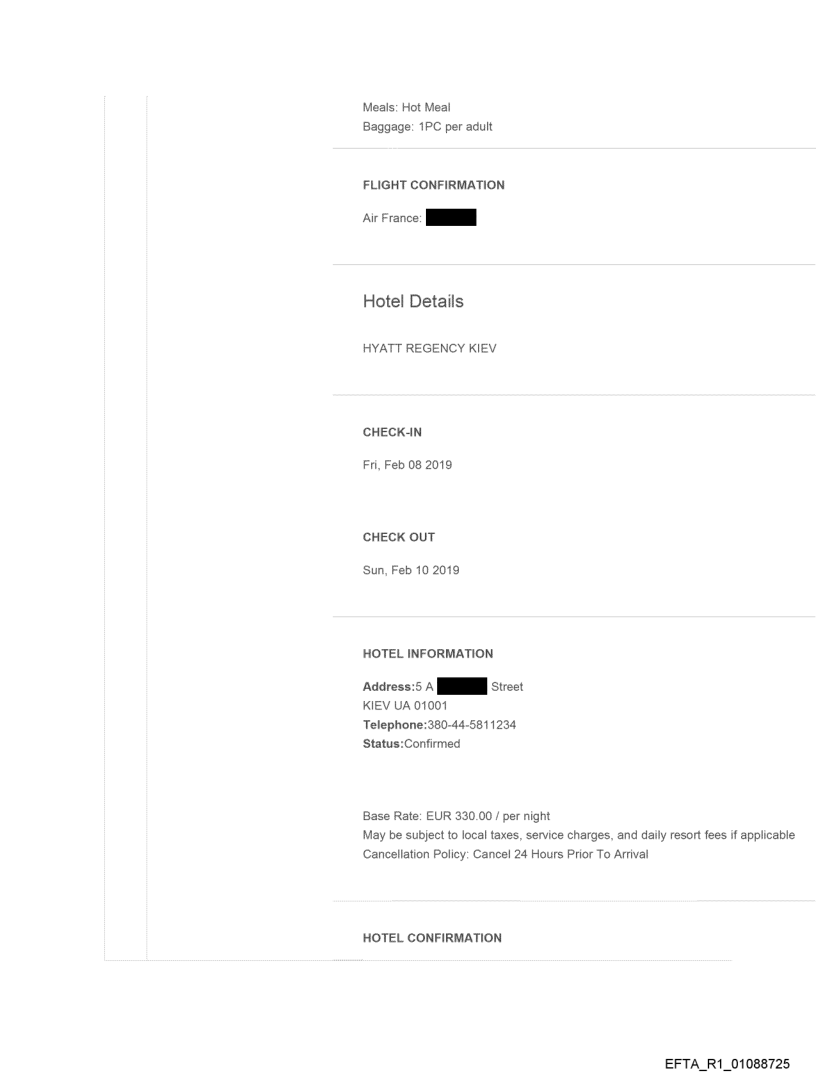Click Base Rate EUR 330.00 line
The image size is (816, 1073).
(x=456, y=816)
